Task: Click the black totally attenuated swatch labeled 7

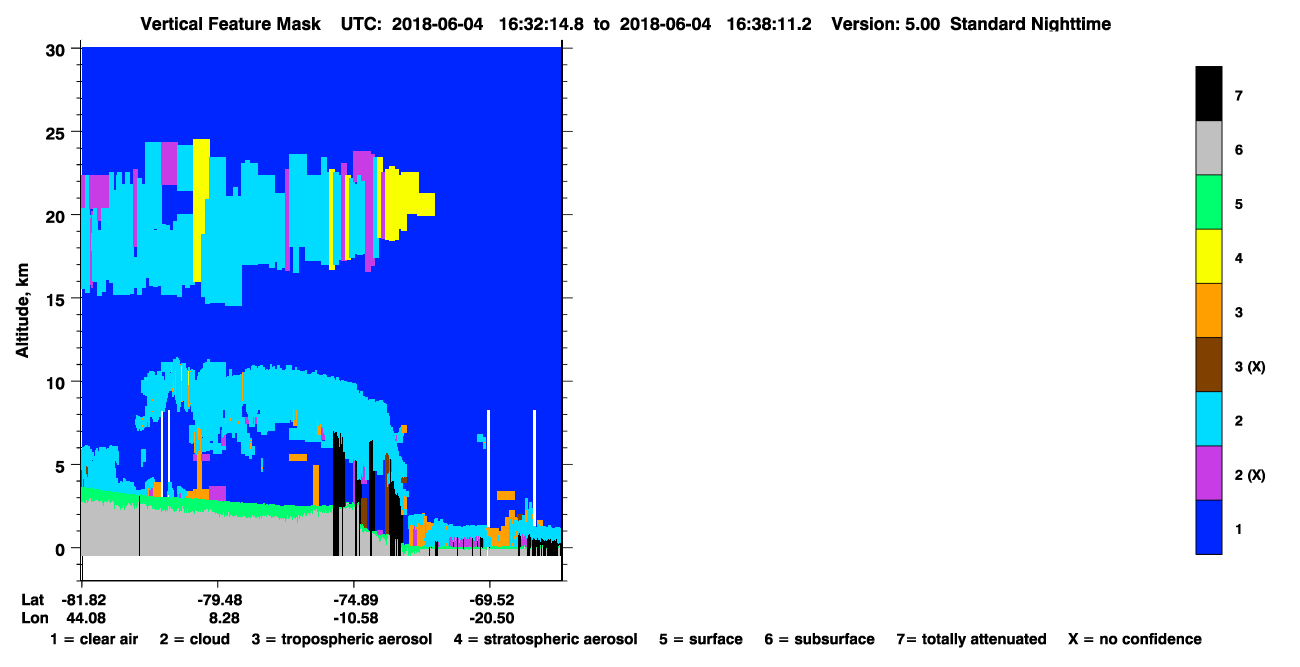Action: [x=1209, y=94]
